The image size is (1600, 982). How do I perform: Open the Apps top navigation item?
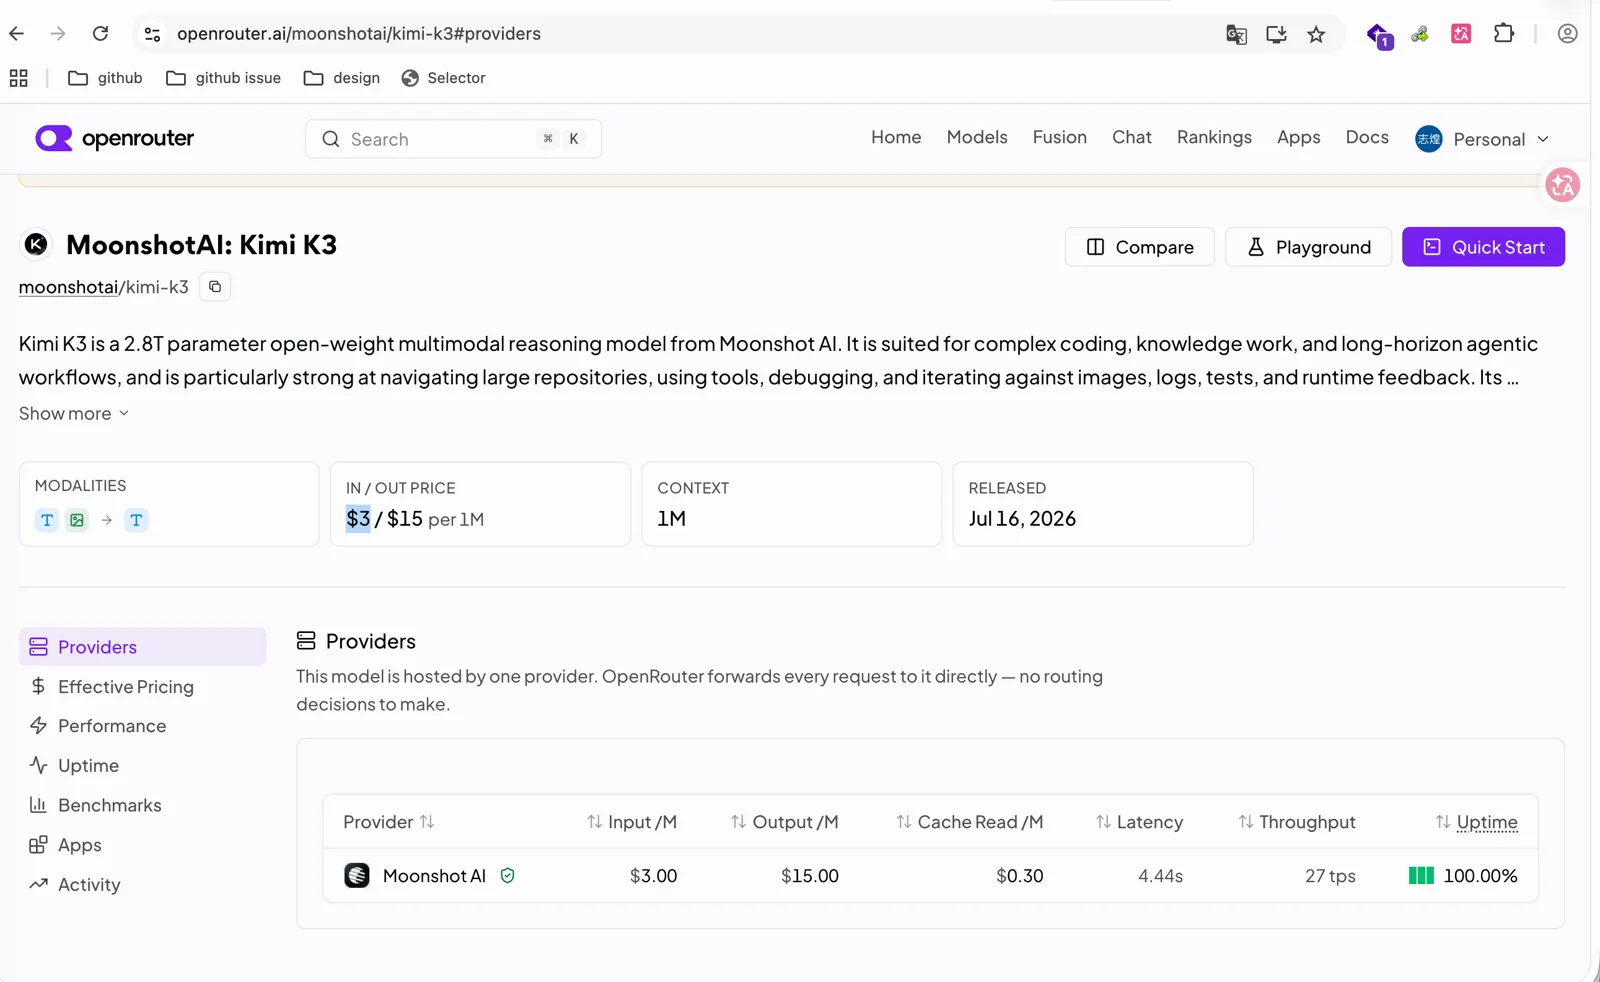click(x=1299, y=137)
